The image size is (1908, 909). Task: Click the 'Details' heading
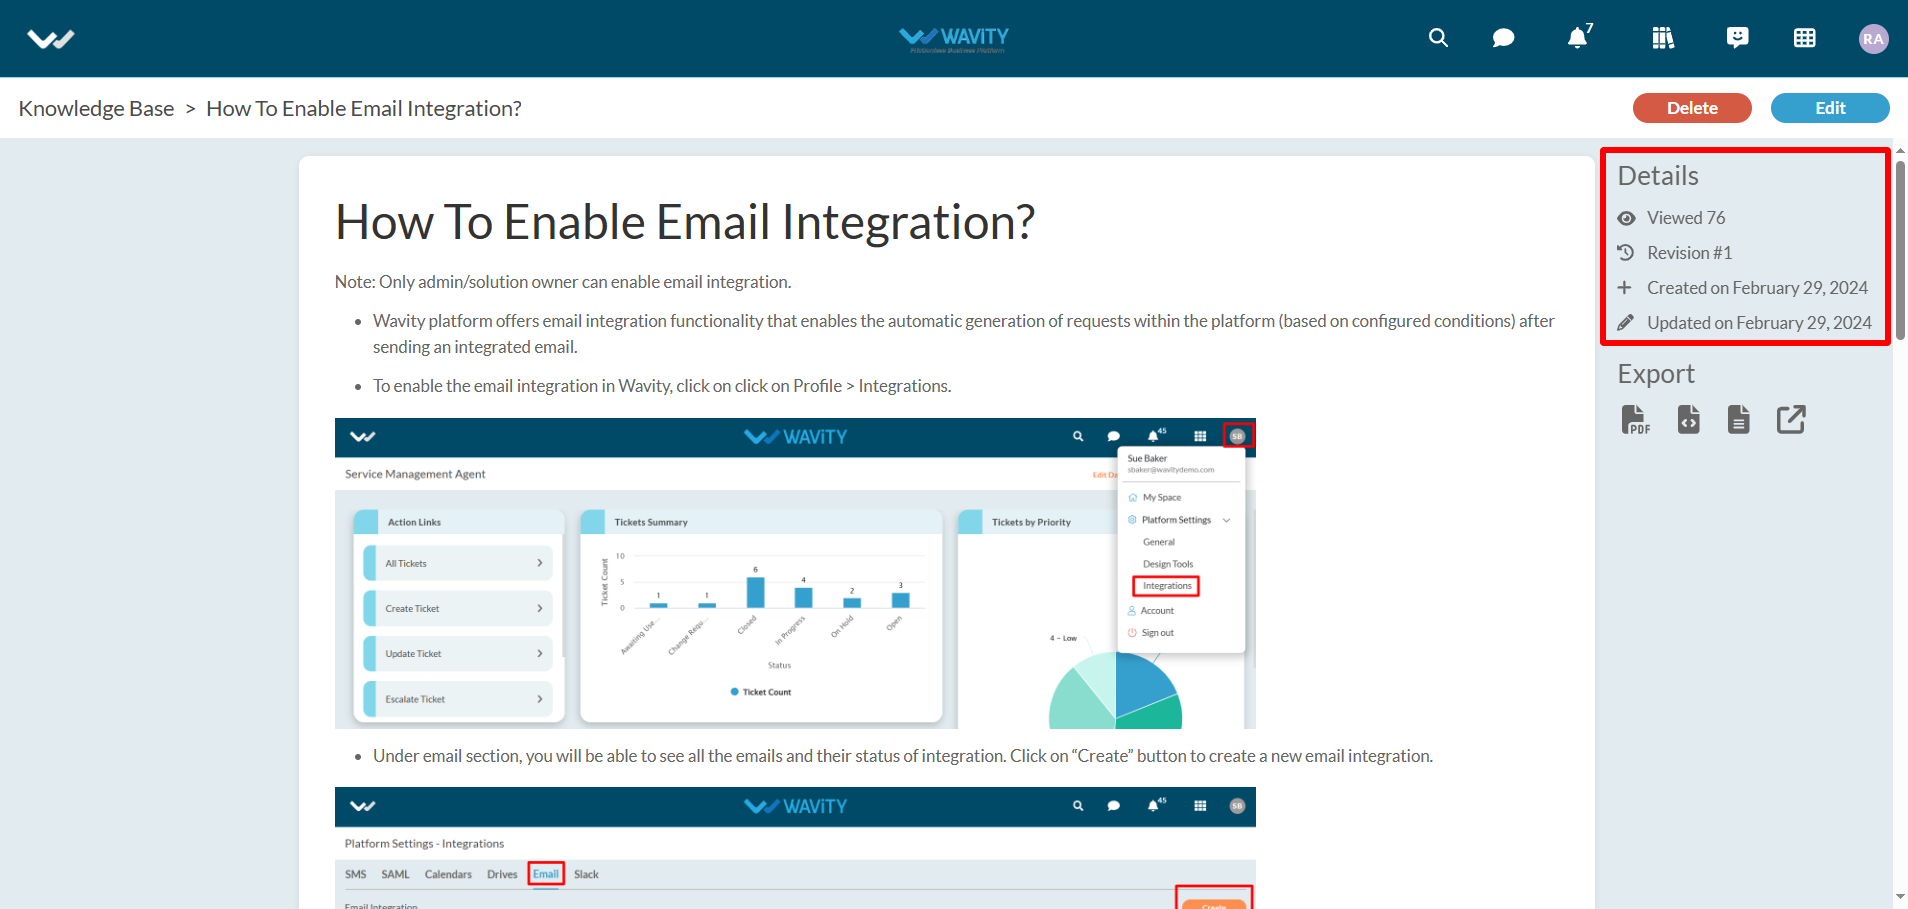[1658, 176]
